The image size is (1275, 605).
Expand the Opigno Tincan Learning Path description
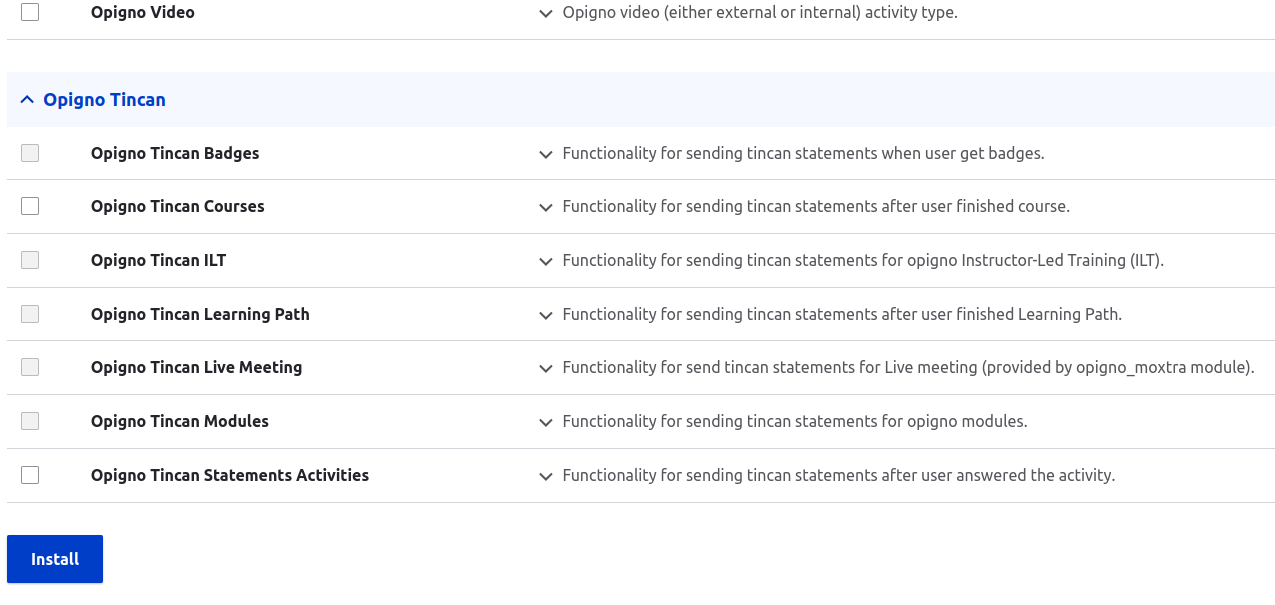coord(545,315)
